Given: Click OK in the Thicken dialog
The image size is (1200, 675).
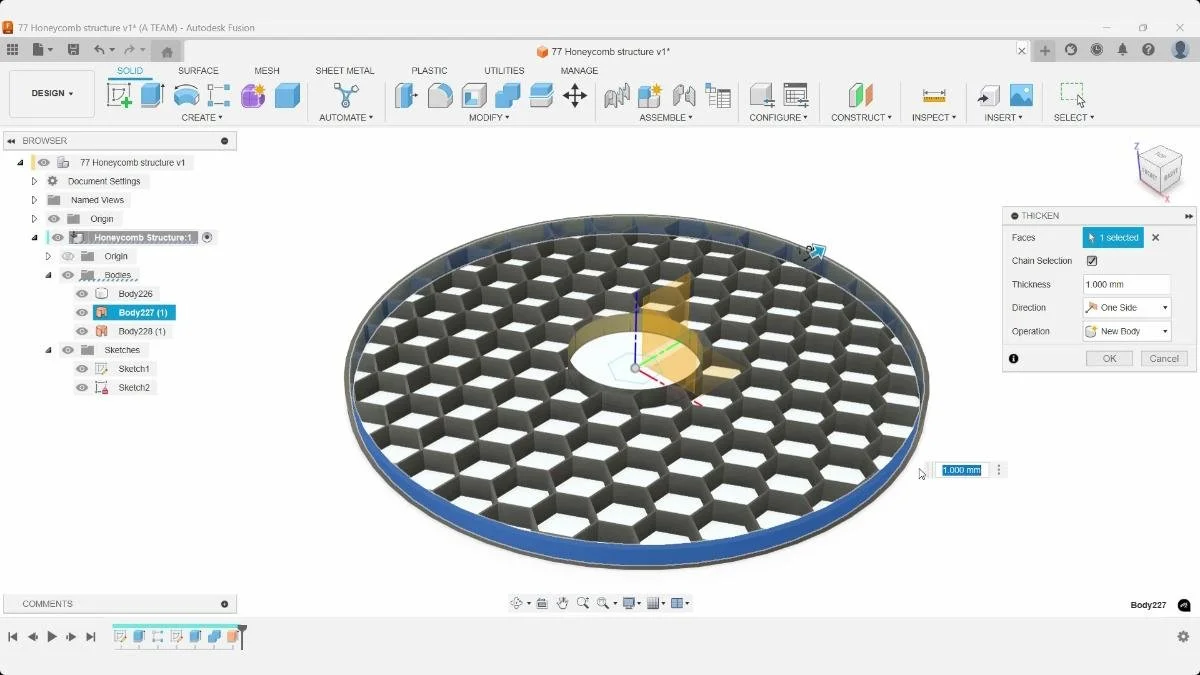Looking at the screenshot, I should point(1110,358).
